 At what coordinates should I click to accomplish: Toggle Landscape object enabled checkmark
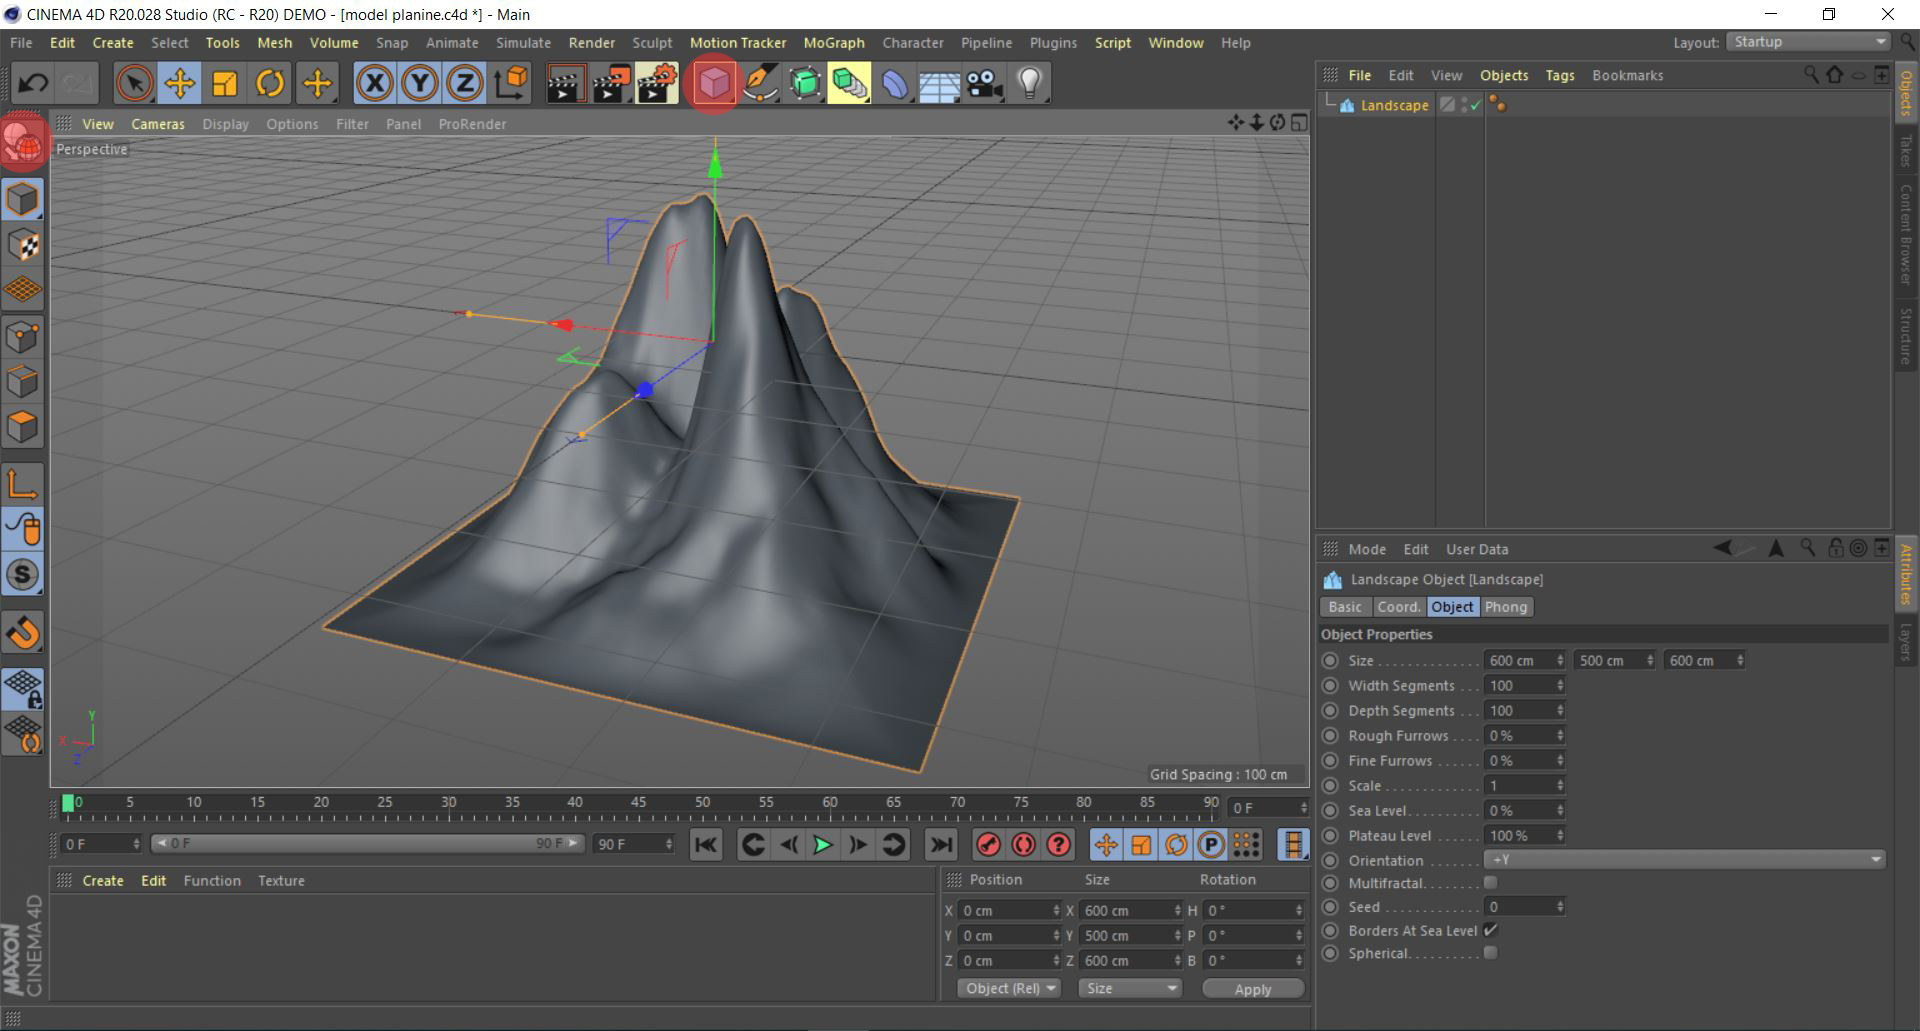click(x=1476, y=105)
